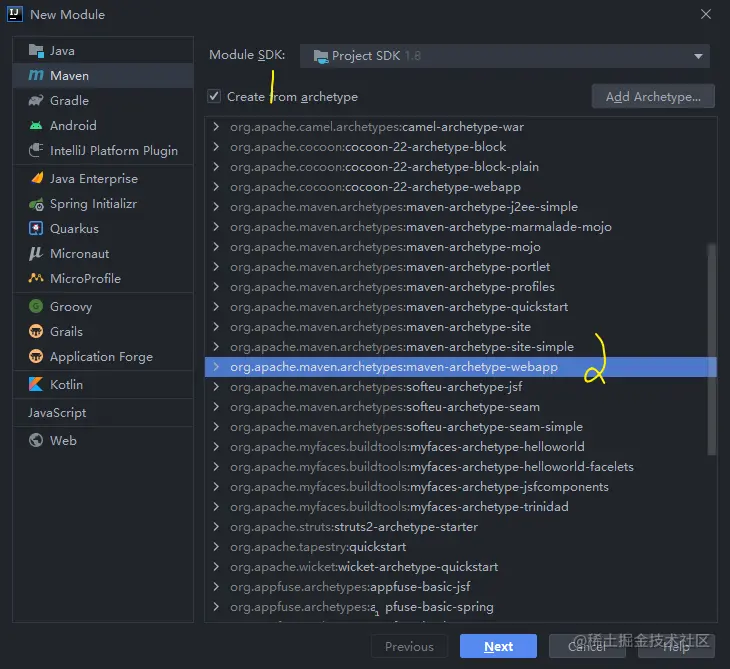The height and width of the screenshot is (669, 730).
Task: Select Kotlin module type
Action: click(x=103, y=385)
